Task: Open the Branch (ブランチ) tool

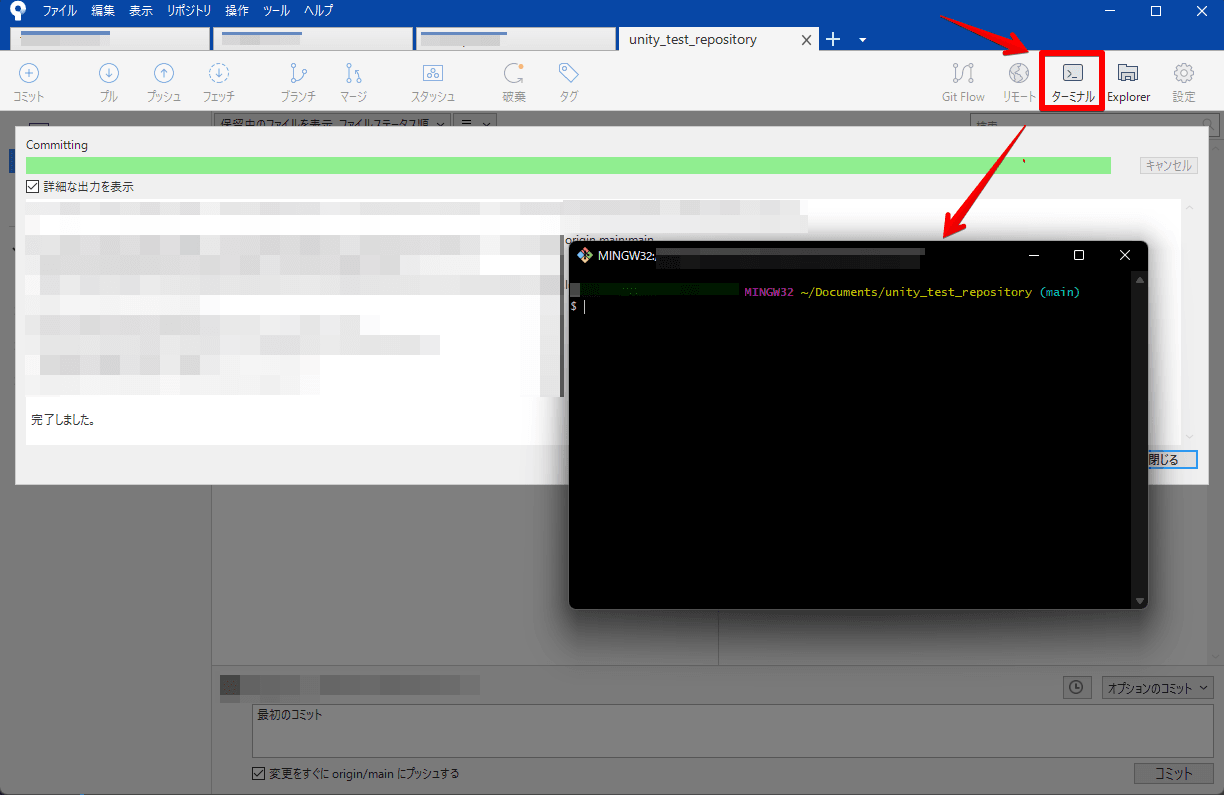Action: coord(298,81)
